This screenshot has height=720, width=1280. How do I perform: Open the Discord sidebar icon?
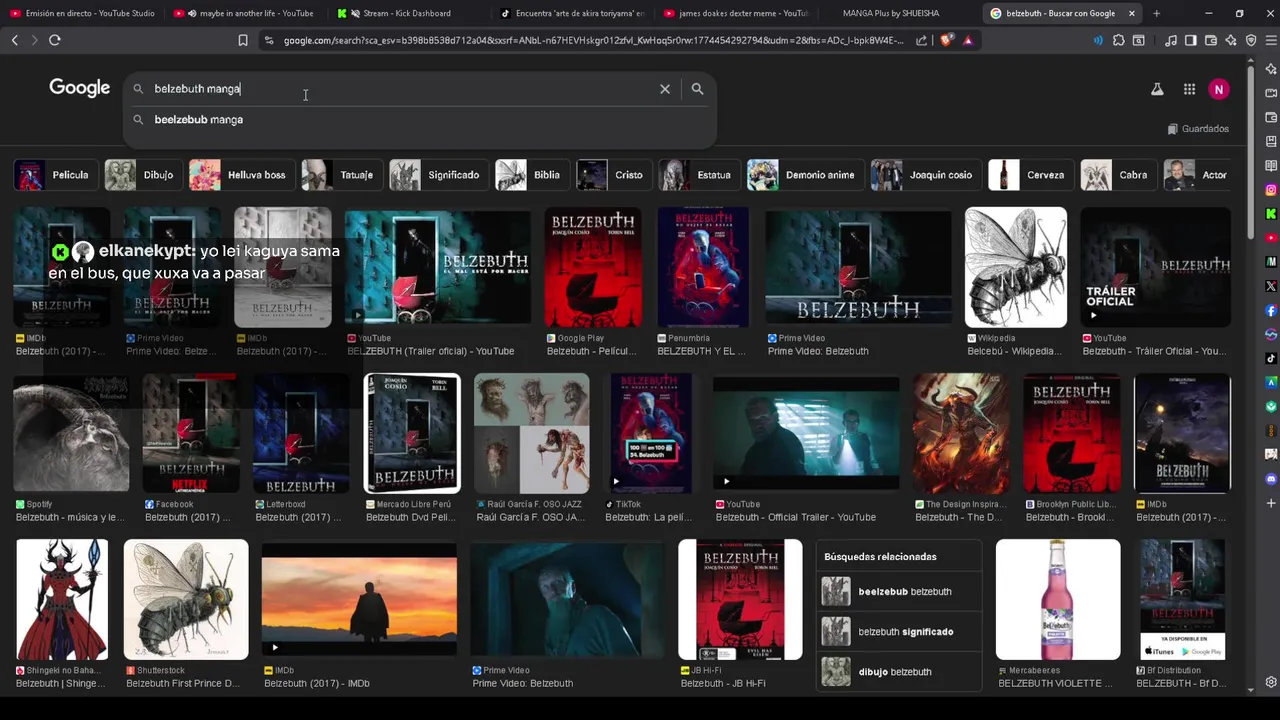tap(1271, 479)
